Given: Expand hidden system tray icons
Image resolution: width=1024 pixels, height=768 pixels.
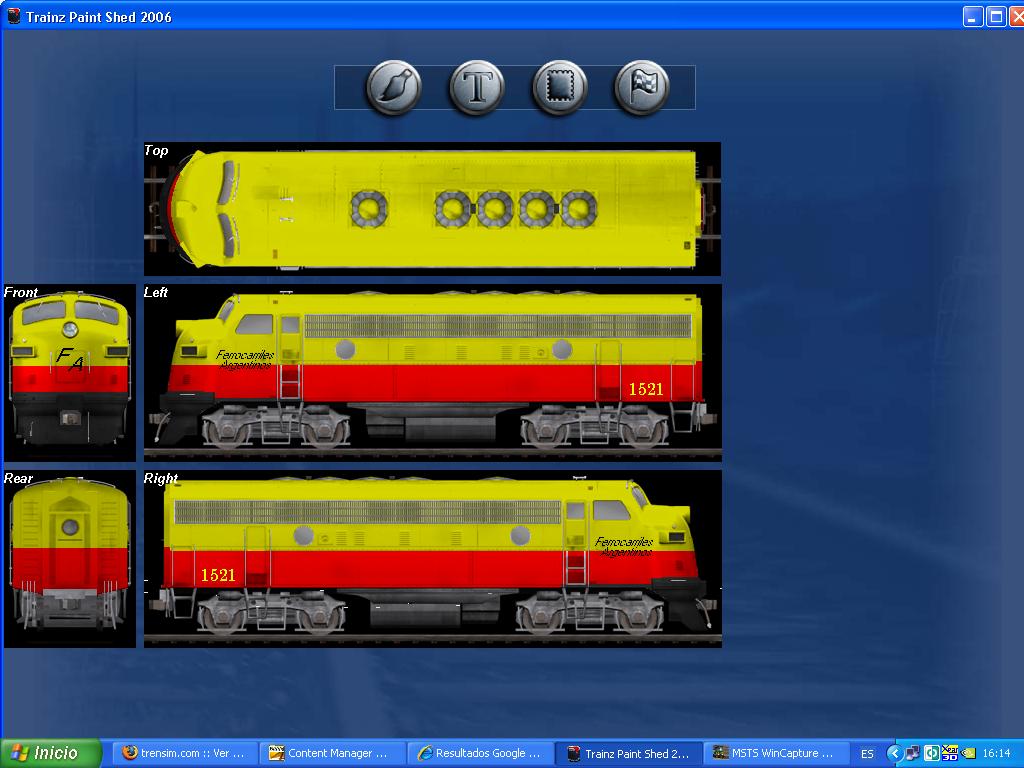Looking at the screenshot, I should point(895,753).
